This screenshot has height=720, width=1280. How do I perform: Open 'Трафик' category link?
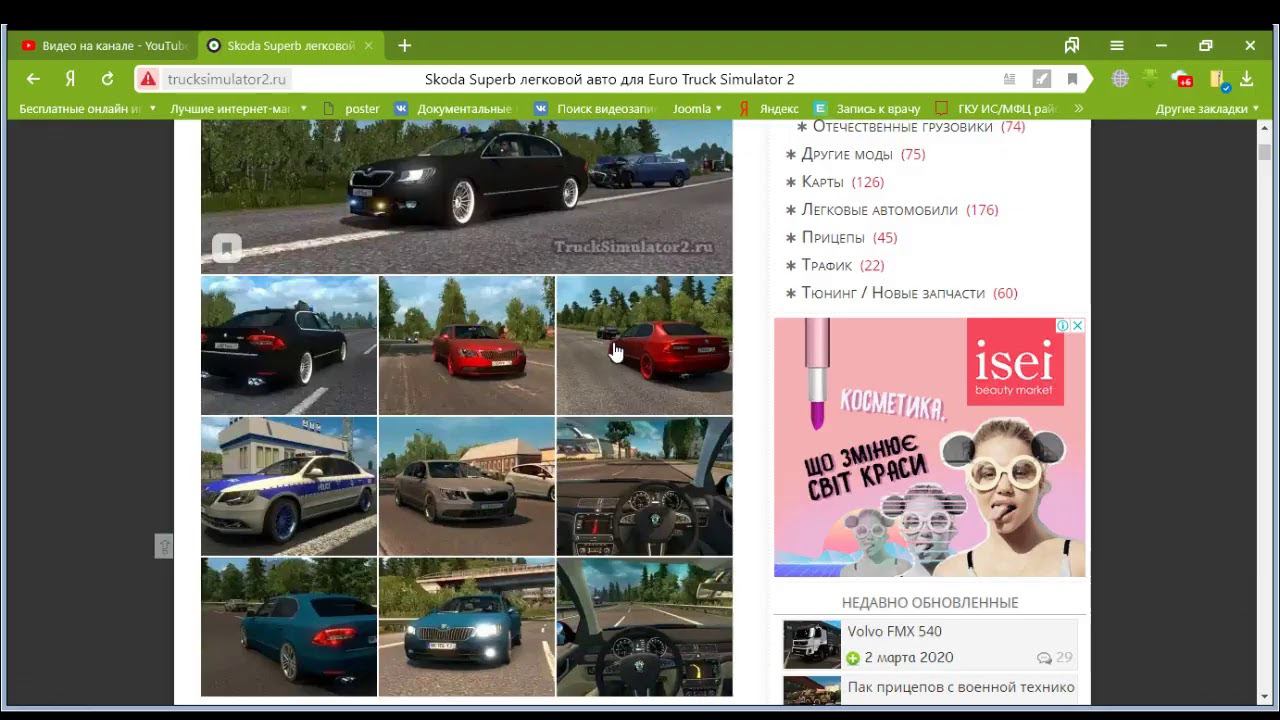coord(826,265)
